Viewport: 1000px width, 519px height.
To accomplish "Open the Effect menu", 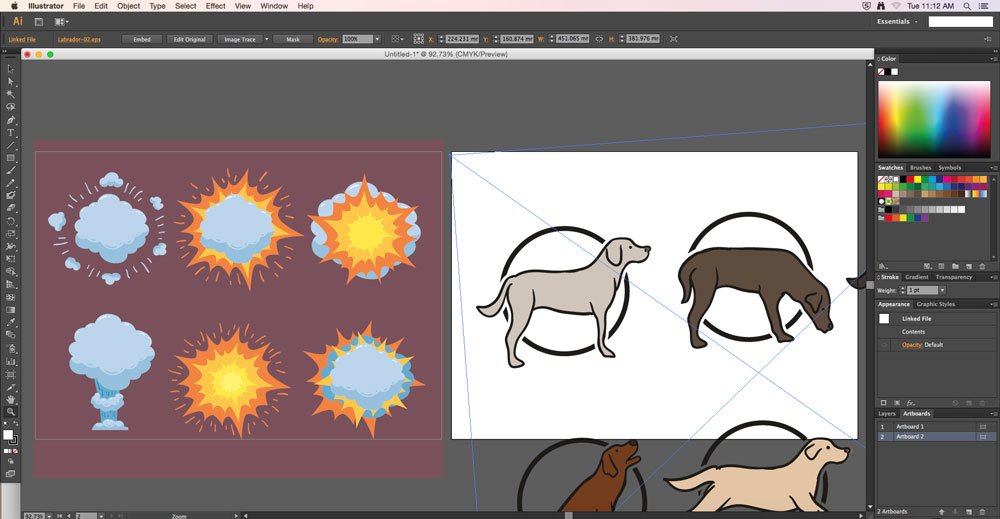I will [216, 6].
